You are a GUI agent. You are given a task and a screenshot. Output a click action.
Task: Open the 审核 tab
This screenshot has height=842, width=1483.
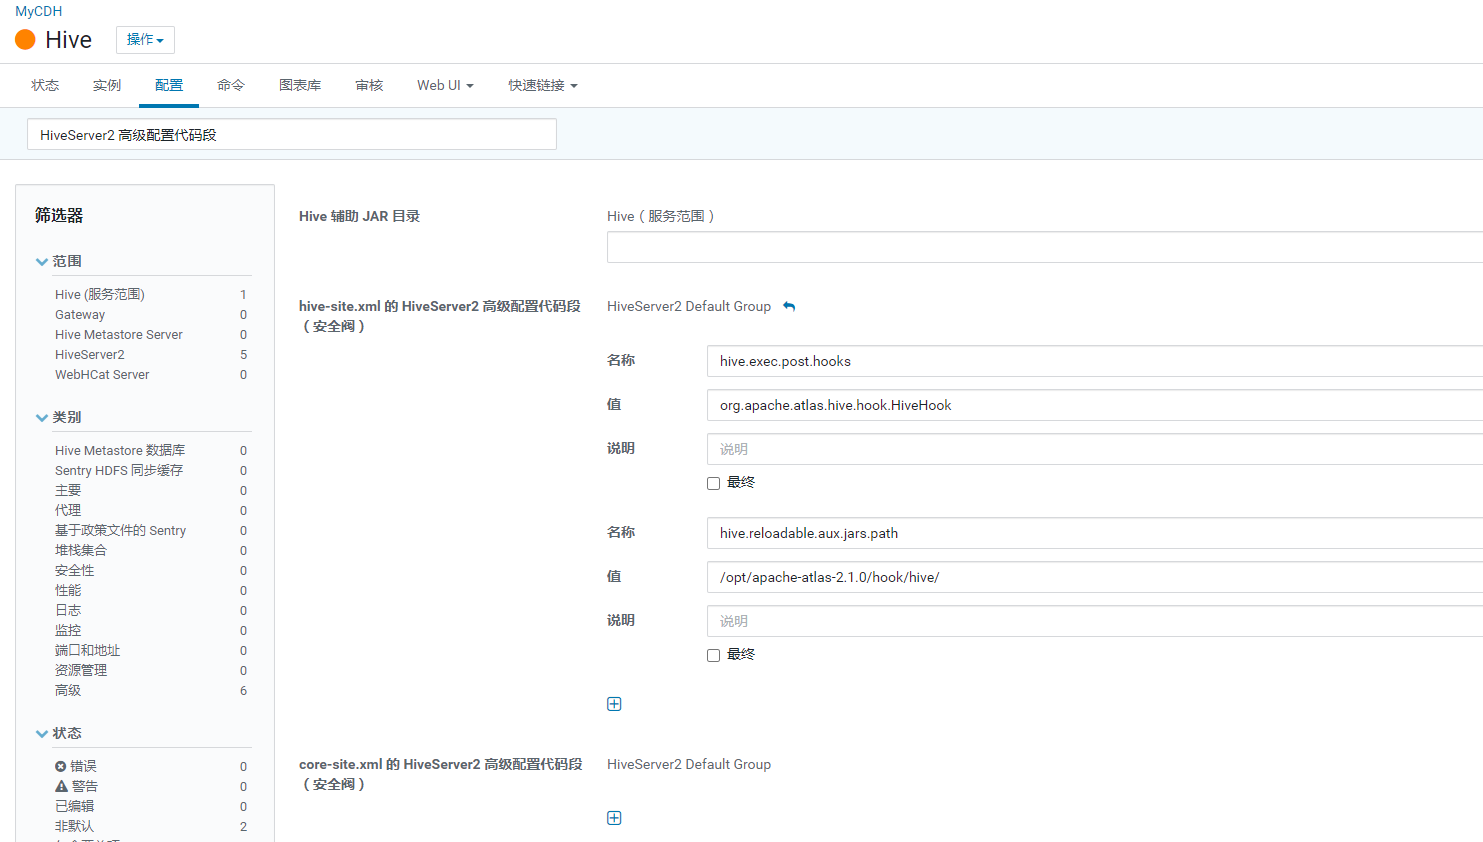coord(369,85)
